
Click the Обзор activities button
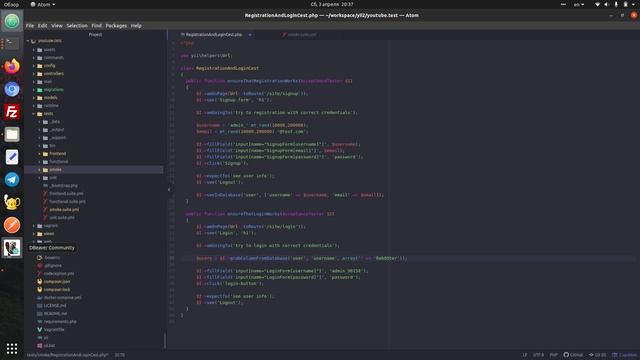11,4
